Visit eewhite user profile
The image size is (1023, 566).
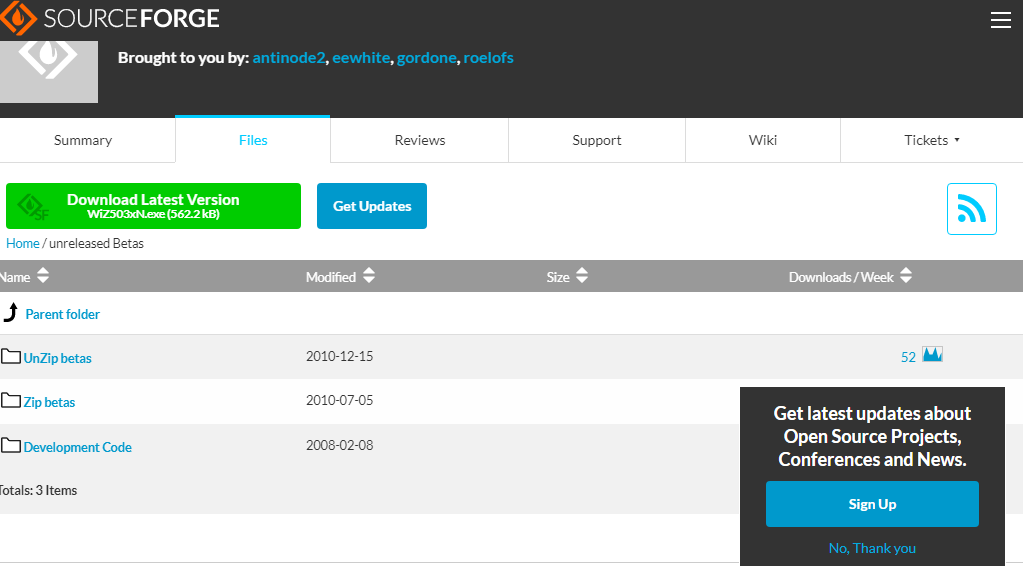(x=361, y=57)
